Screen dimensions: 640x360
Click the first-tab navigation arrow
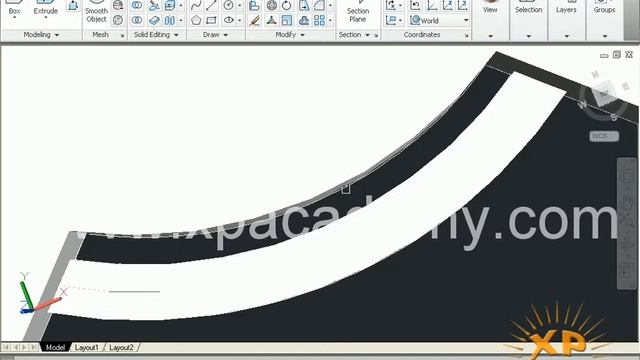(6, 347)
